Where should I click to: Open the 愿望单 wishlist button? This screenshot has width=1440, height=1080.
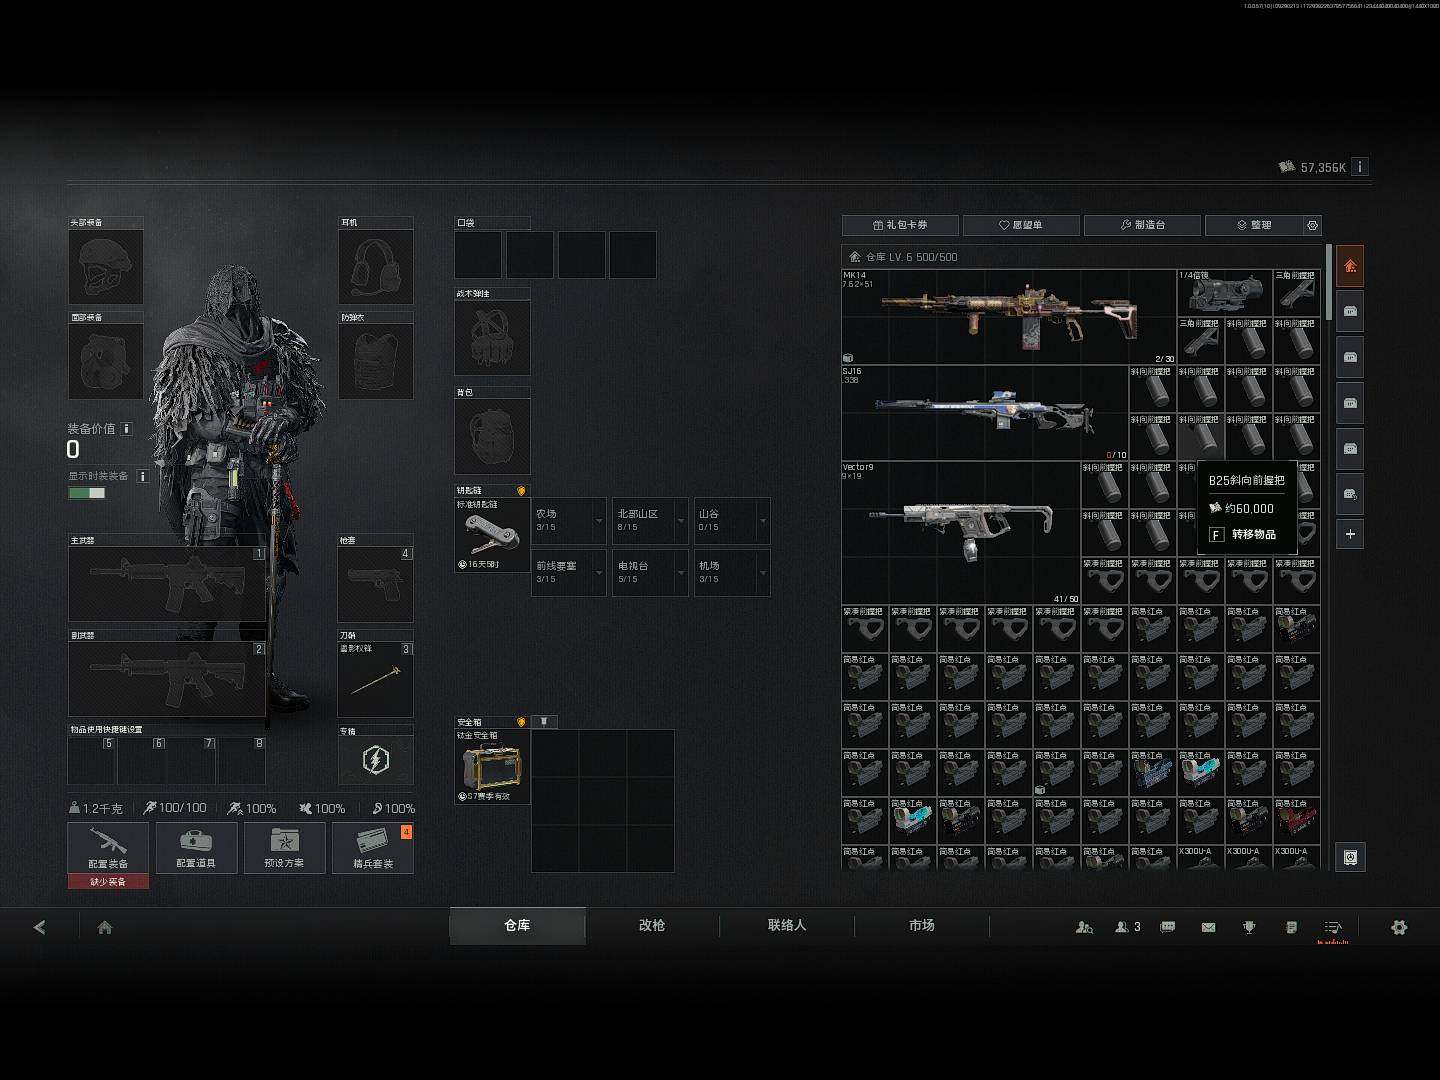[1021, 225]
